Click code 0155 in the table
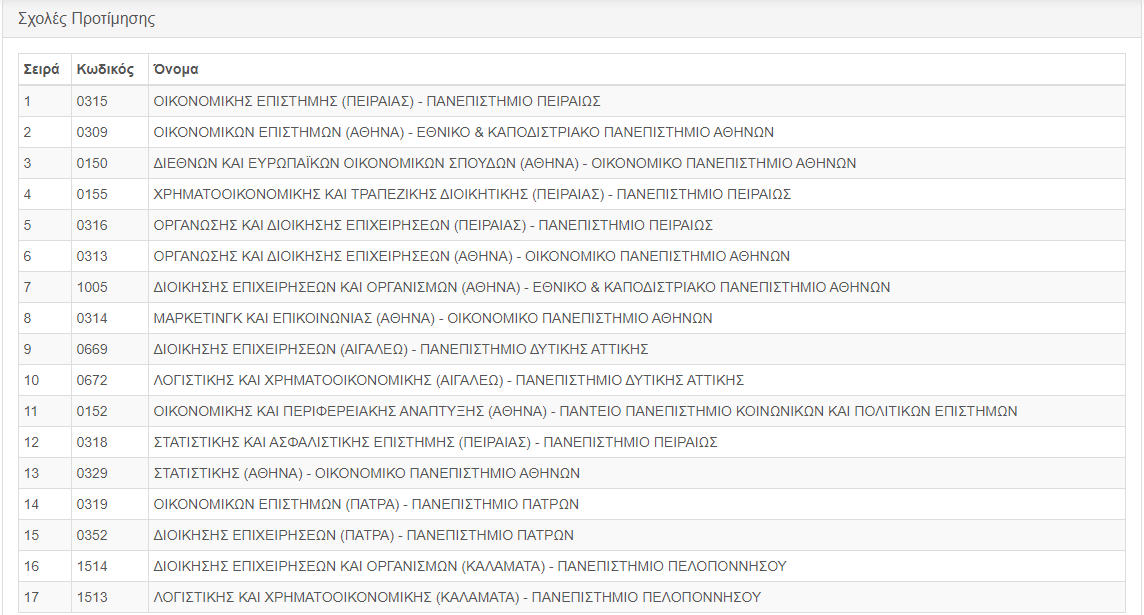1144x615 pixels. tap(92, 194)
